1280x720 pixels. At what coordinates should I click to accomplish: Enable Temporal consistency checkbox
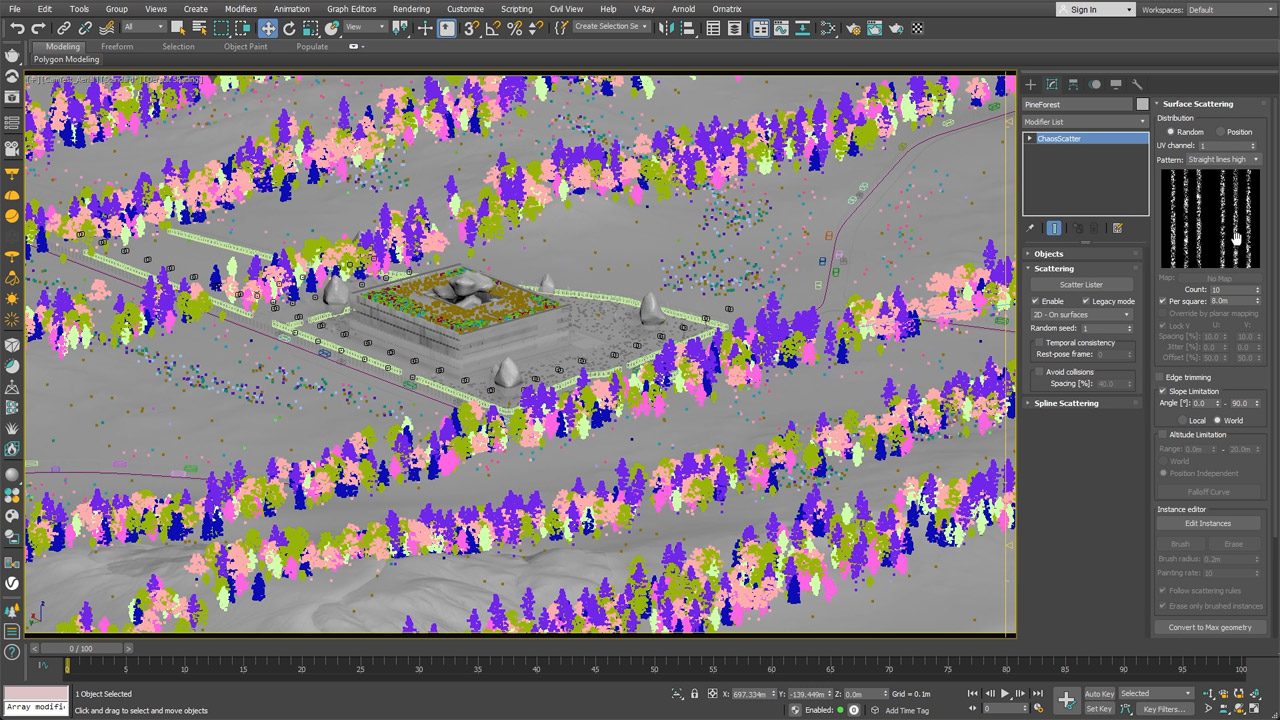pyautogui.click(x=1040, y=343)
